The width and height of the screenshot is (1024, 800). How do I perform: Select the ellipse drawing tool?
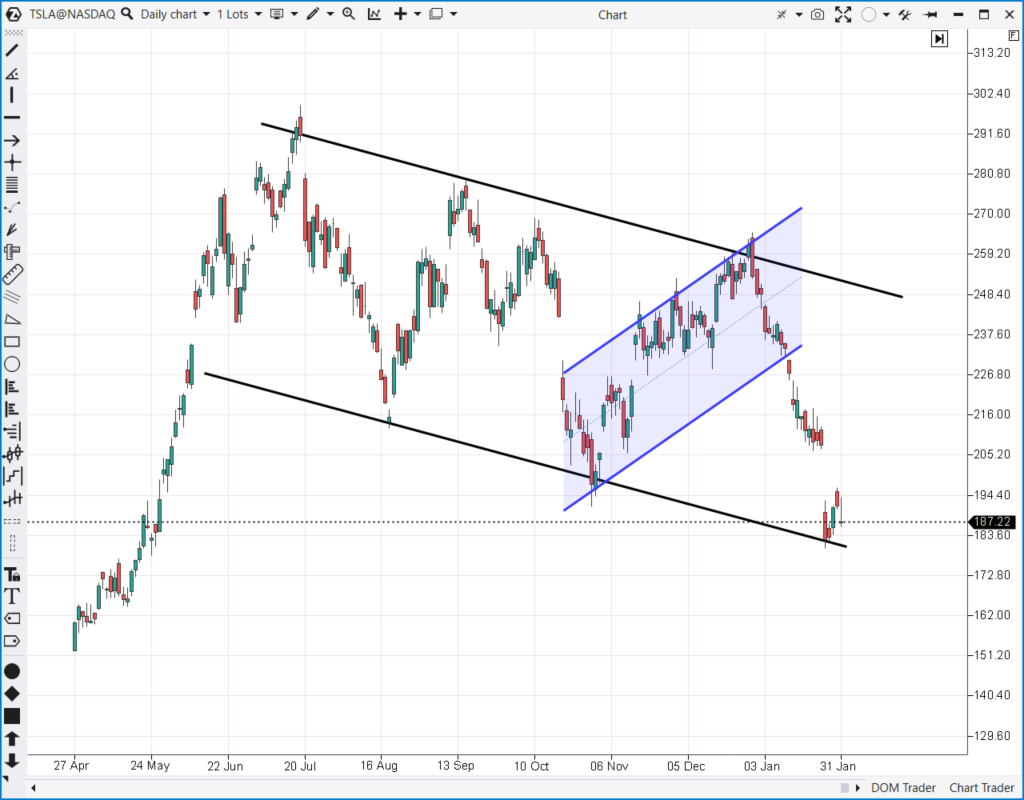12,364
